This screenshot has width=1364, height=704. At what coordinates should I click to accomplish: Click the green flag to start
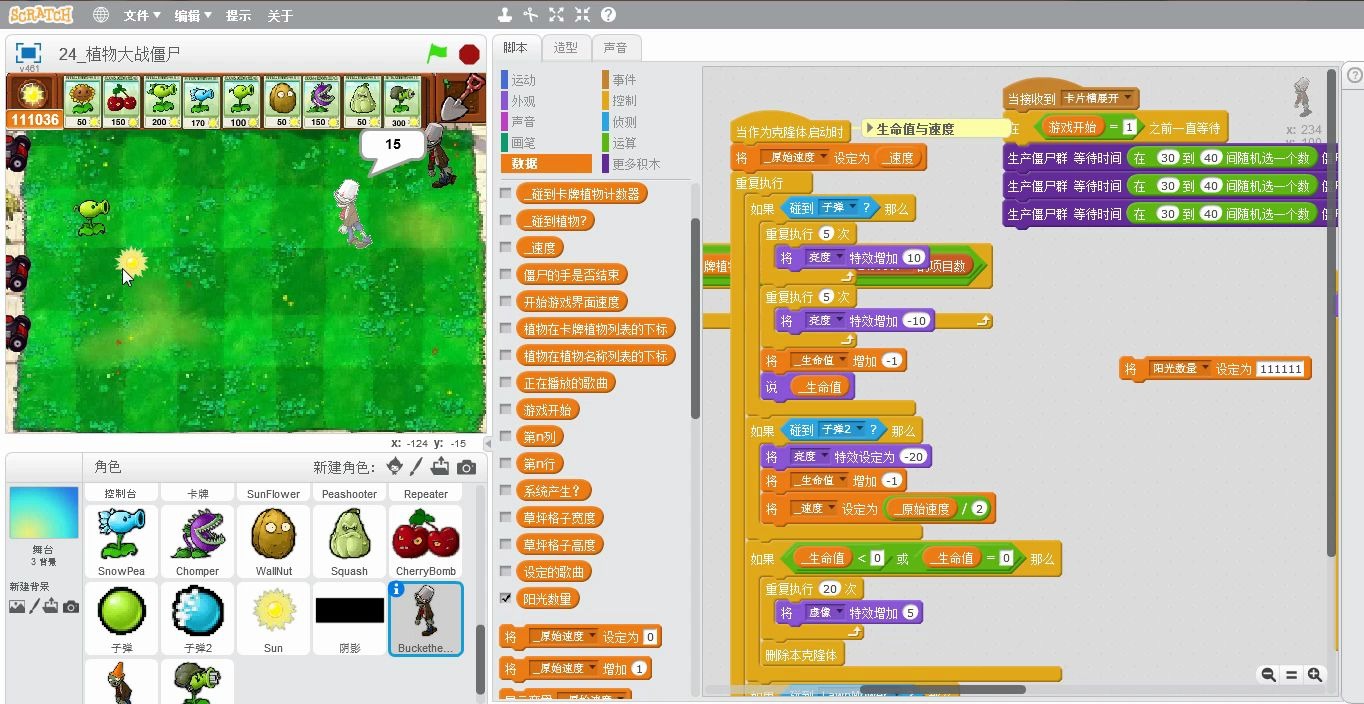coord(437,54)
